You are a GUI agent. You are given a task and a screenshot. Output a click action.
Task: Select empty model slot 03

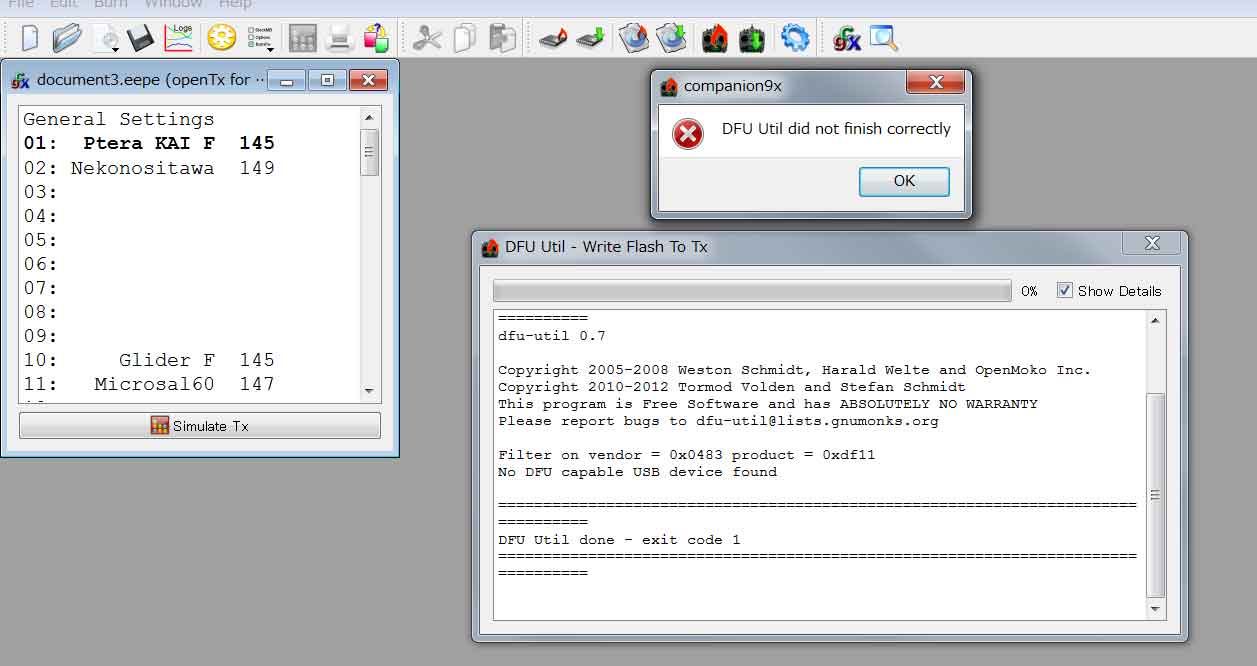click(190, 192)
